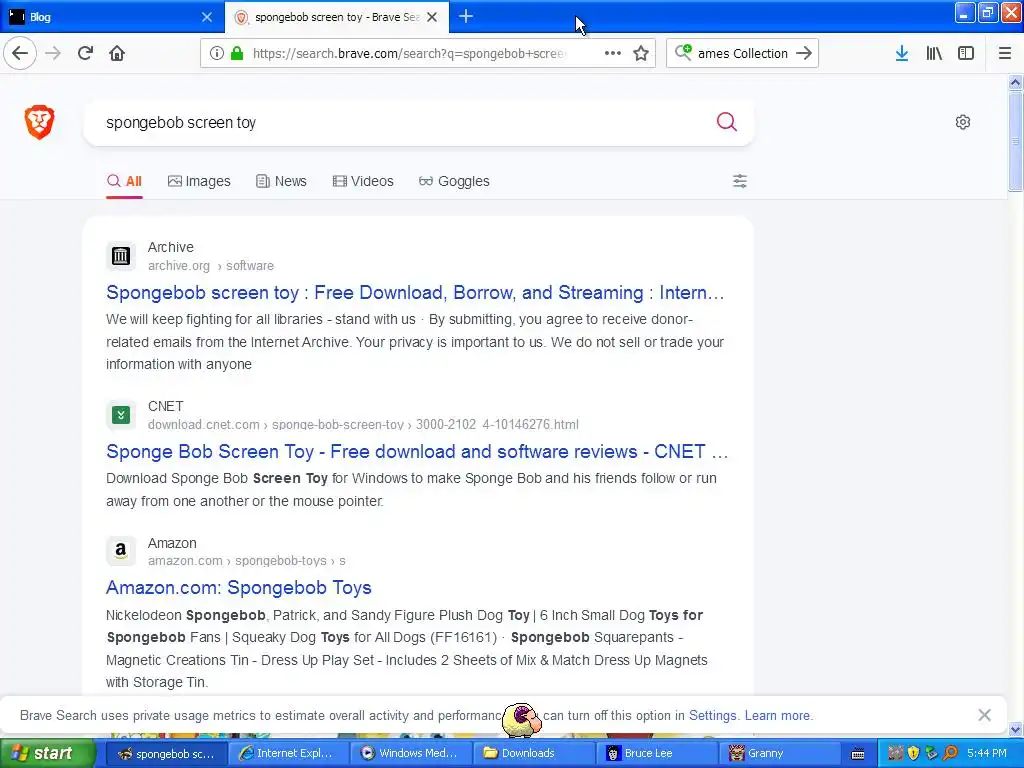Select the spongebob screen toy tab
Image resolution: width=1024 pixels, height=768 pixels.
(x=336, y=17)
